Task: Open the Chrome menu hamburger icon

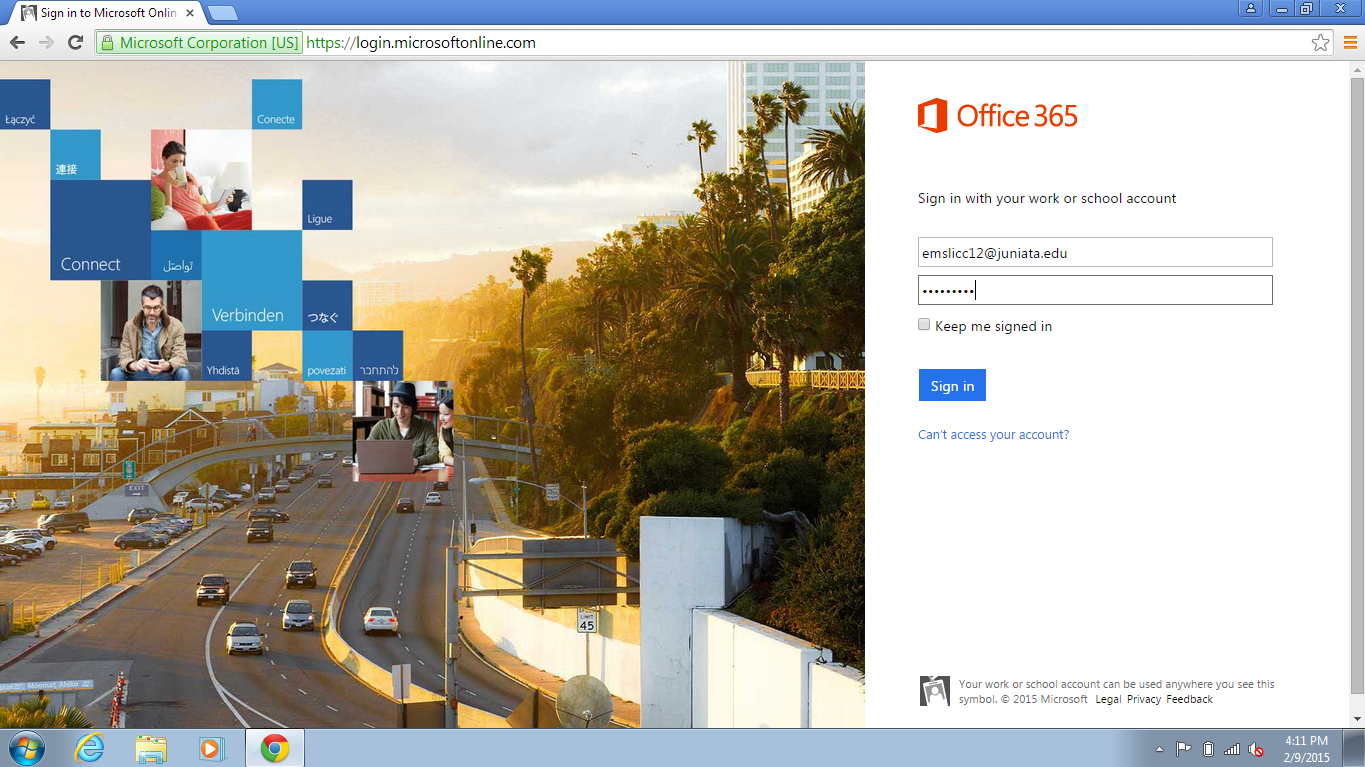Action: click(x=1349, y=43)
